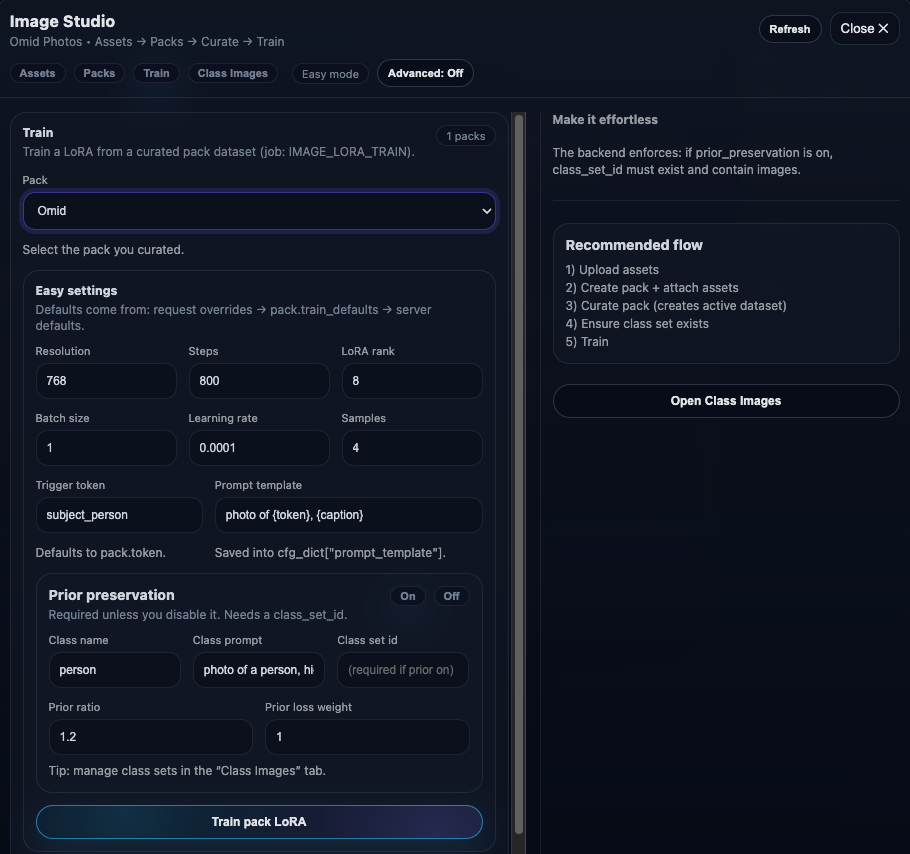This screenshot has height=854, width=910.
Task: Click the Class set id field
Action: coord(402,670)
